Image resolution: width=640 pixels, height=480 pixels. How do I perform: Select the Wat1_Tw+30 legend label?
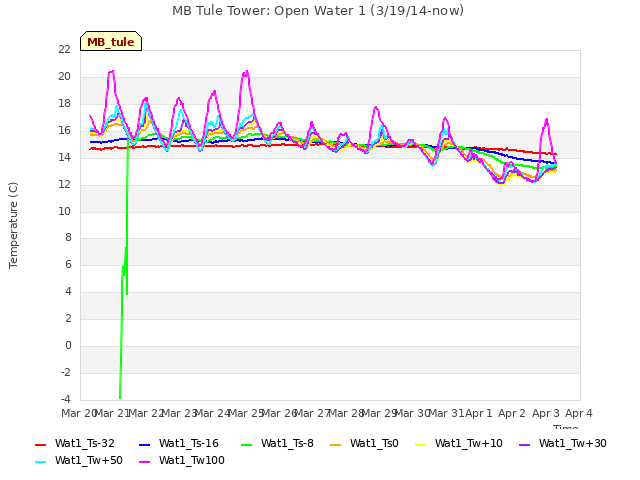[x=573, y=444]
